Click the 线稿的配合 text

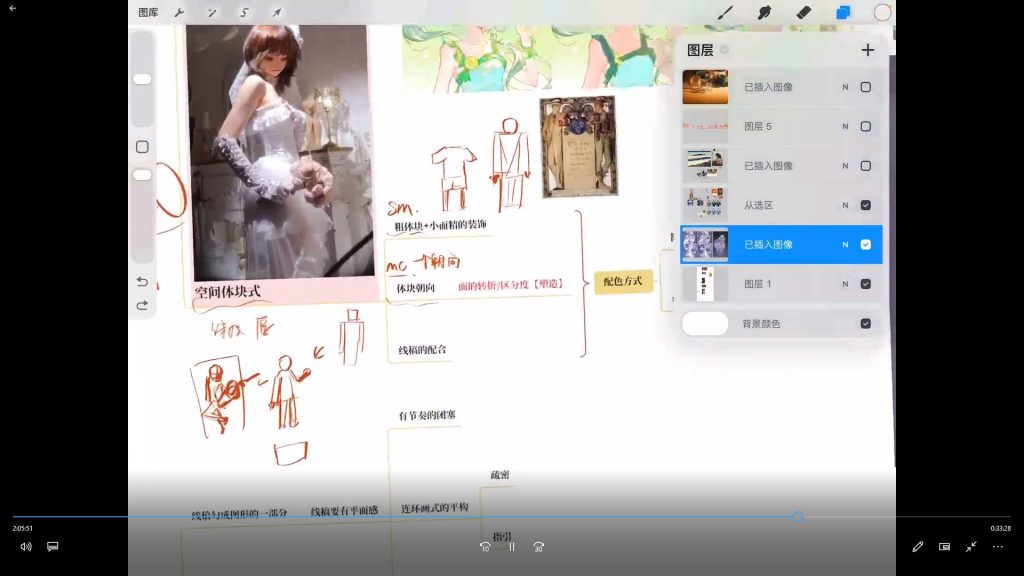pyautogui.click(x=423, y=350)
